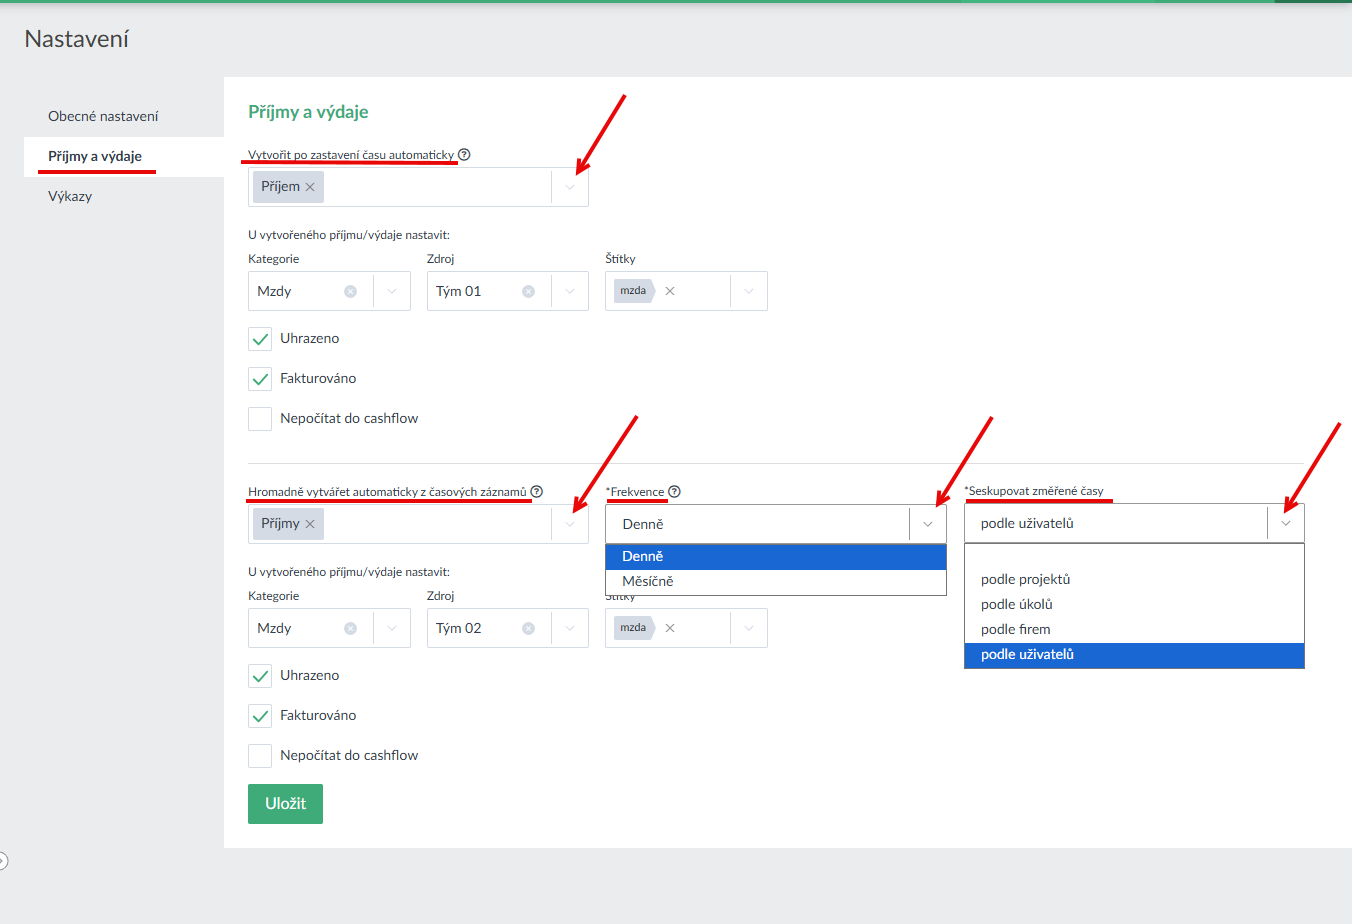Click help icon next to Vytvořit po zastavení času automaticky
This screenshot has height=924, width=1352.
464,155
